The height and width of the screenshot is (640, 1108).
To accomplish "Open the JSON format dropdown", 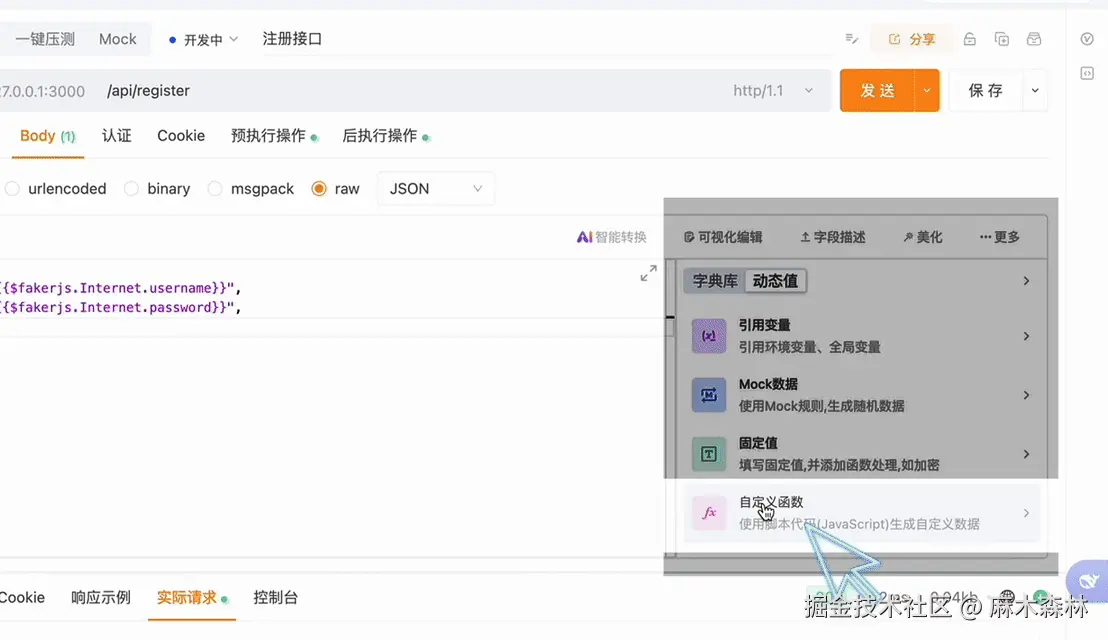I will (435, 189).
